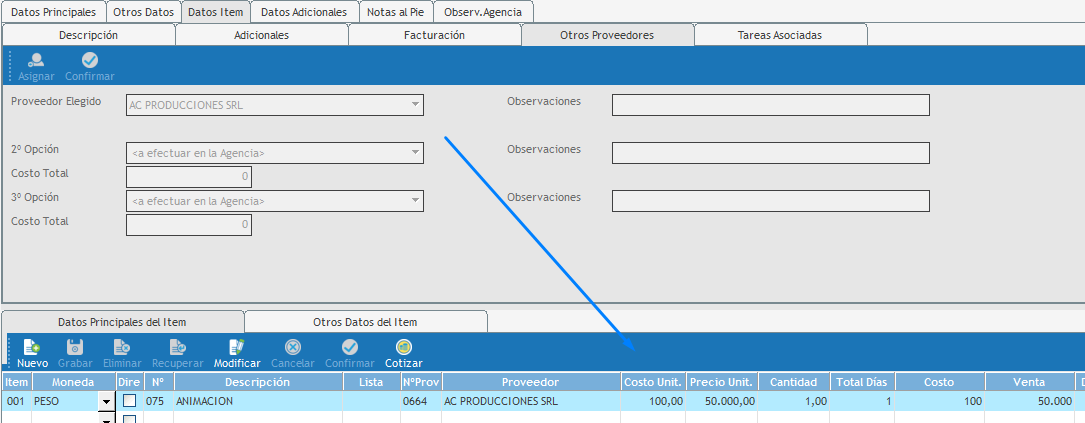
Task: Click the Asignar provider icon
Action: (36, 61)
